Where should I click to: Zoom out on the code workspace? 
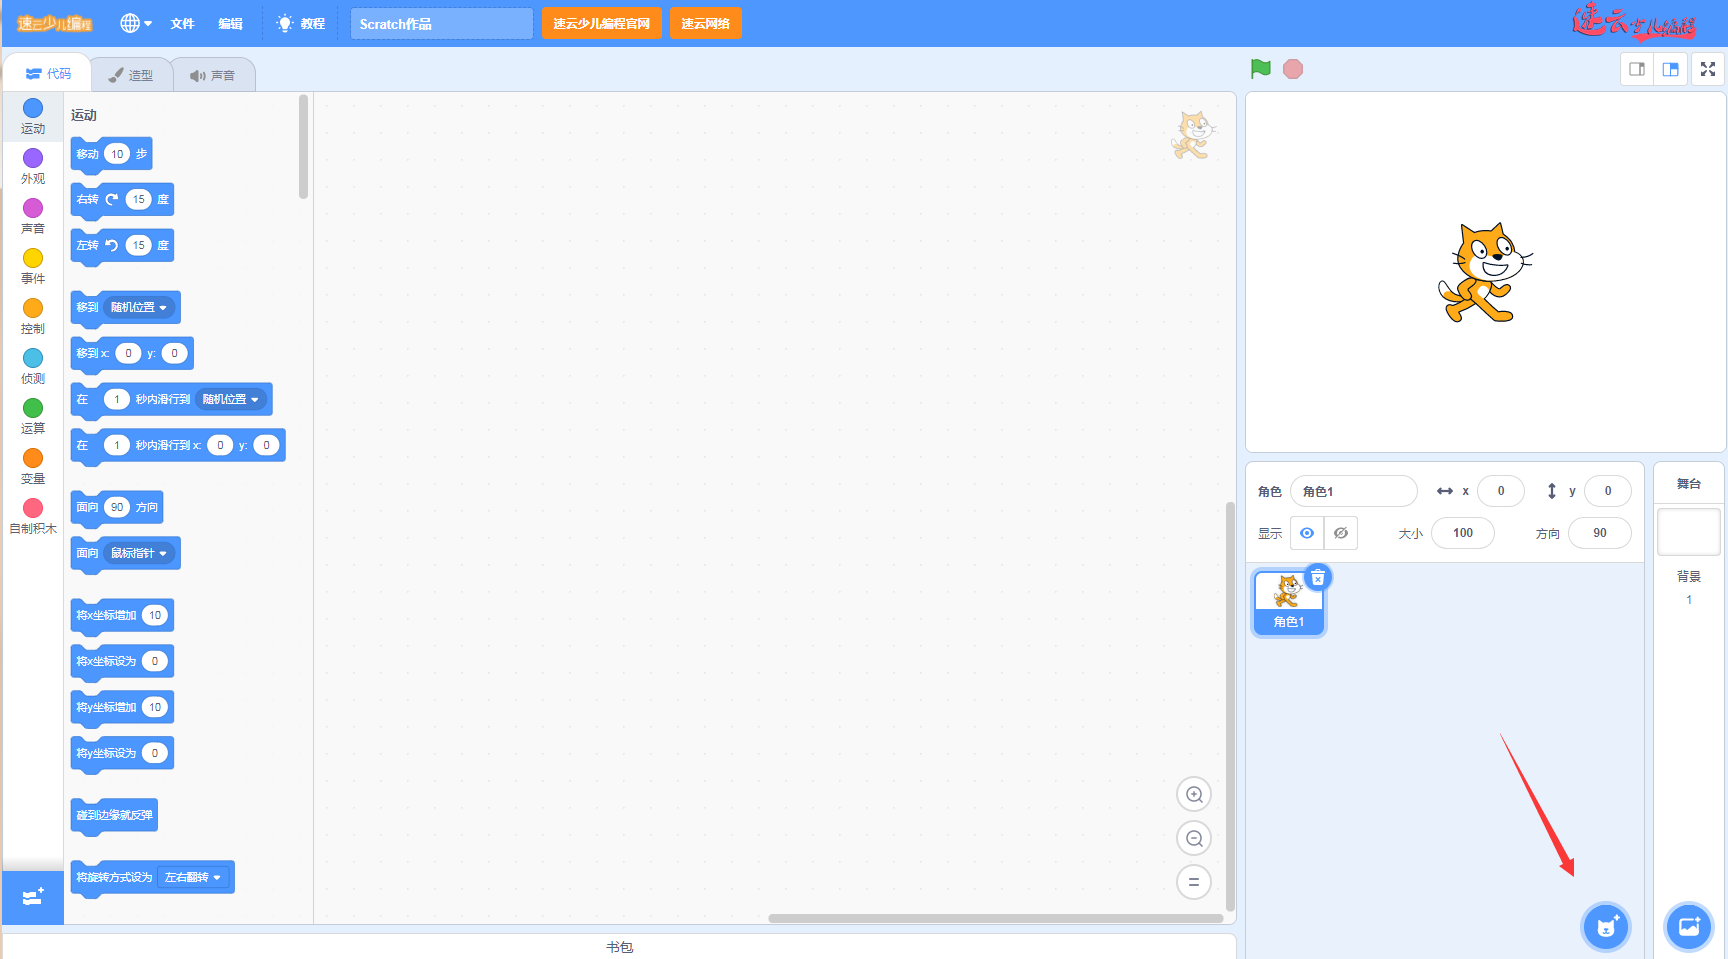(x=1194, y=839)
